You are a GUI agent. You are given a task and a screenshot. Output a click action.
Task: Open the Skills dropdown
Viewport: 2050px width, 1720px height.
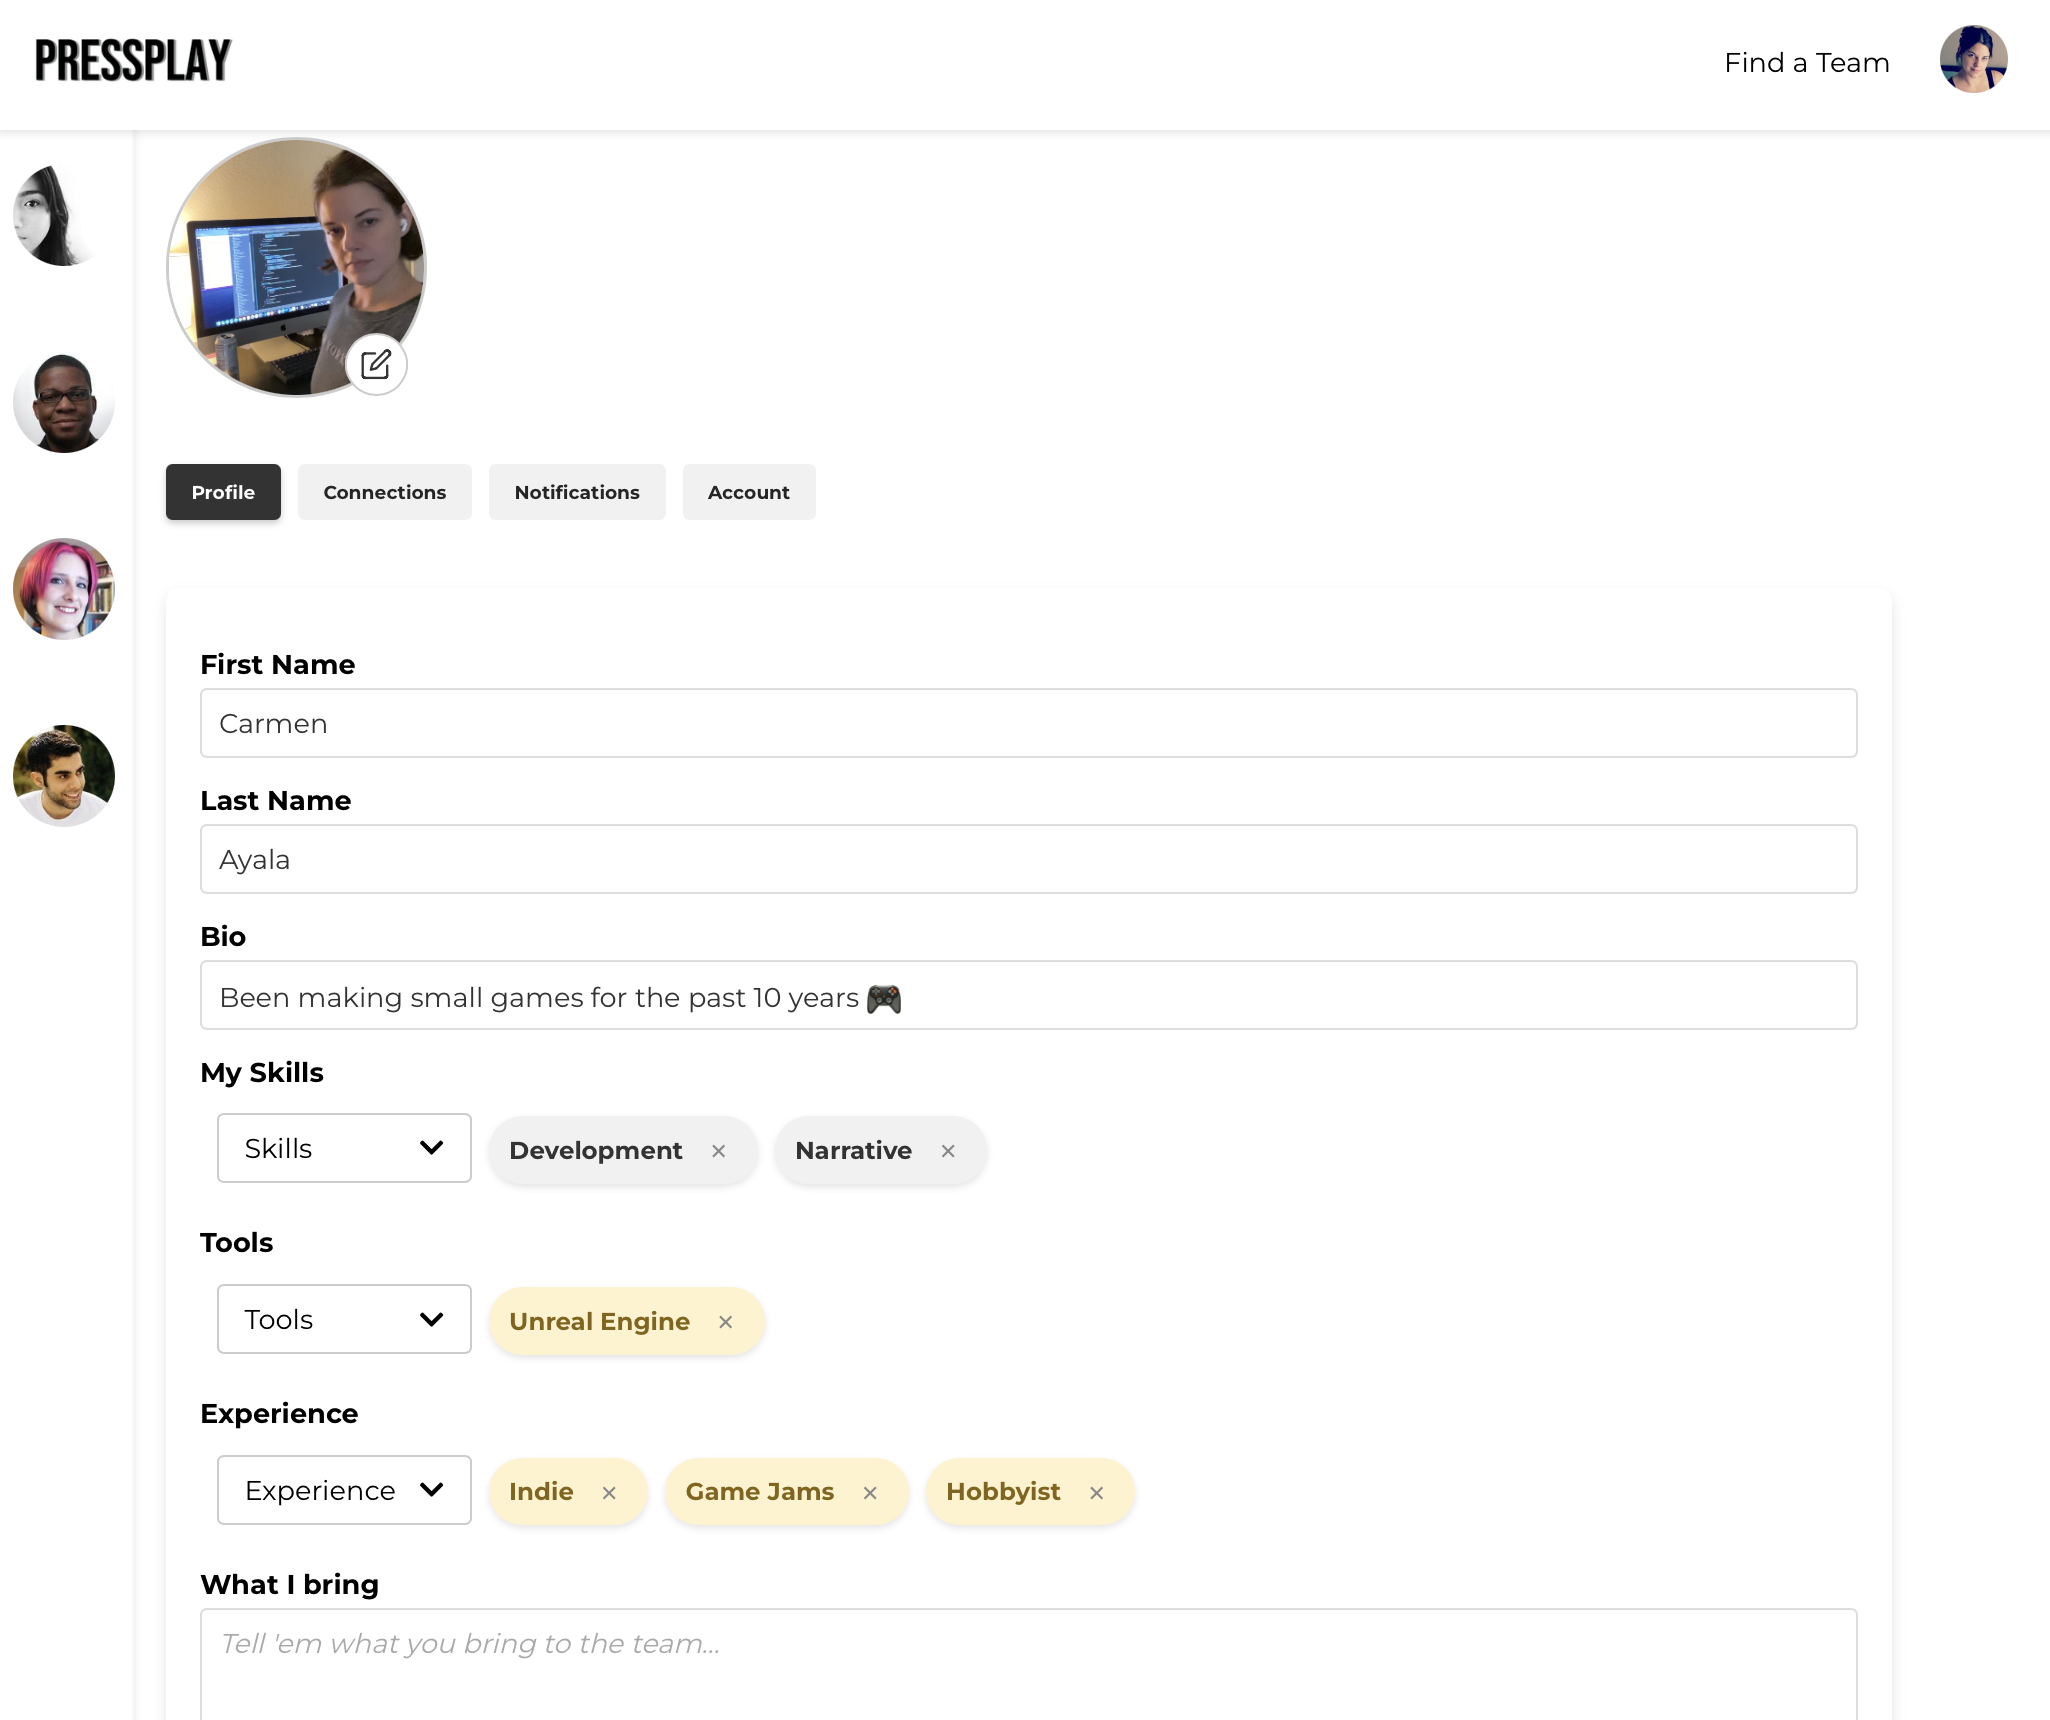pos(343,1147)
